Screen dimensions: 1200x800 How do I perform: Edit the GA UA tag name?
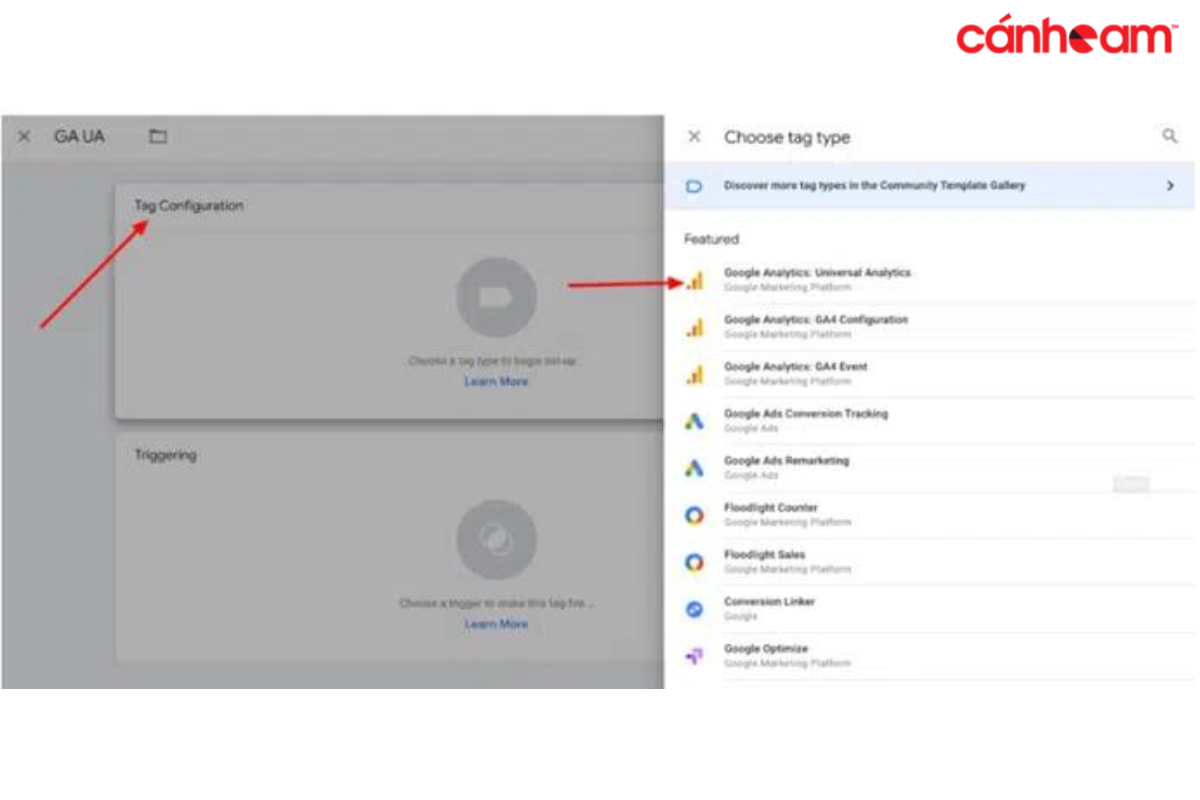click(x=79, y=137)
